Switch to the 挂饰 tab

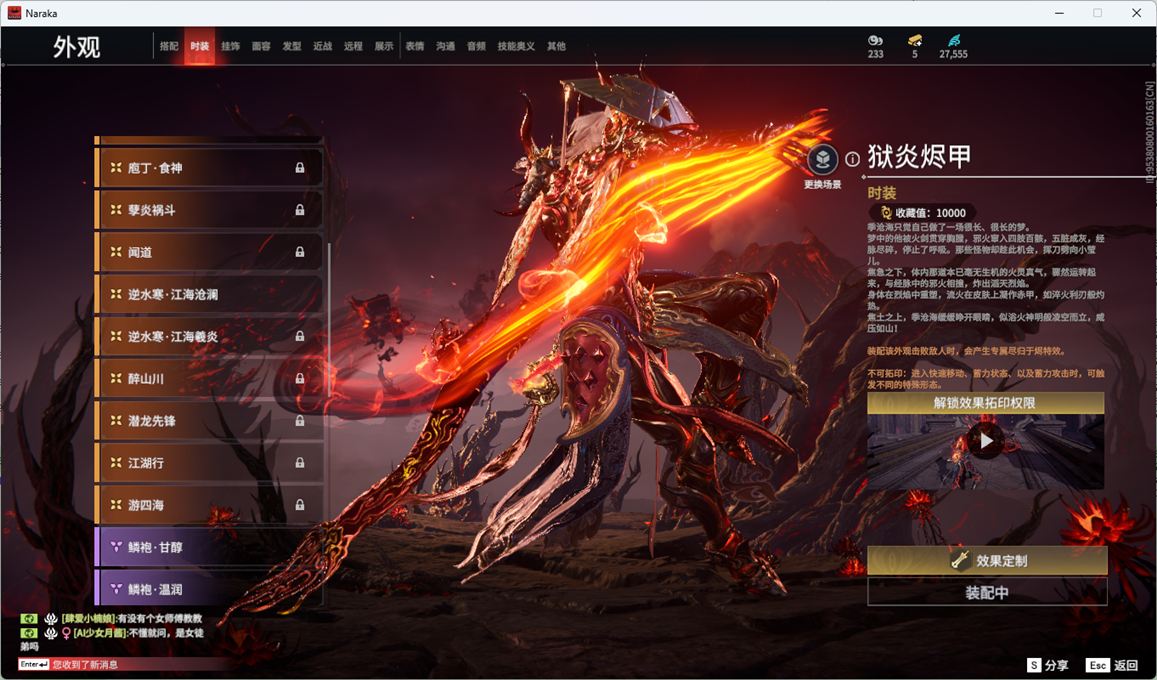click(230, 46)
